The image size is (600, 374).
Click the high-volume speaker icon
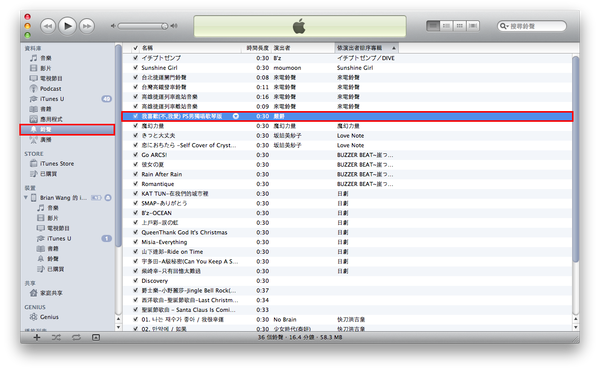click(174, 26)
